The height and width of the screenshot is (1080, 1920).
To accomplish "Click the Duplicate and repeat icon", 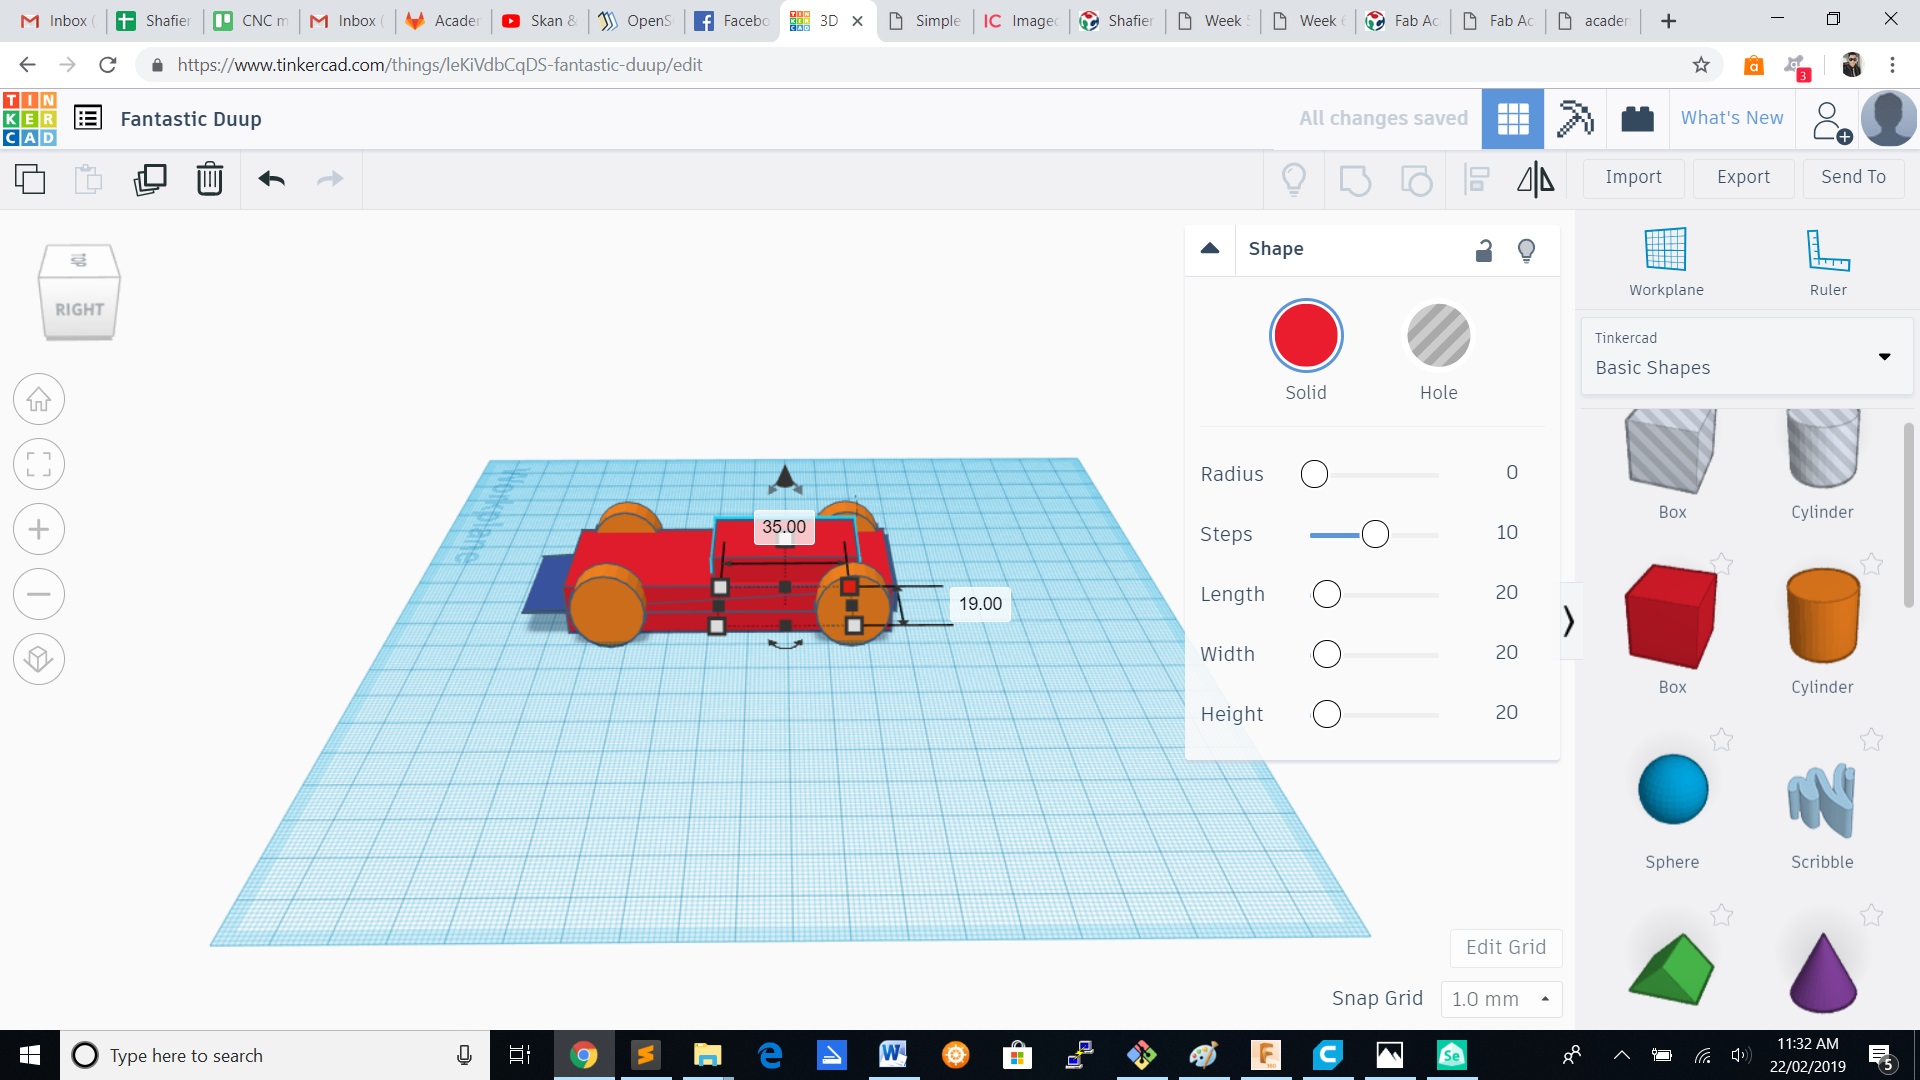I will [150, 179].
